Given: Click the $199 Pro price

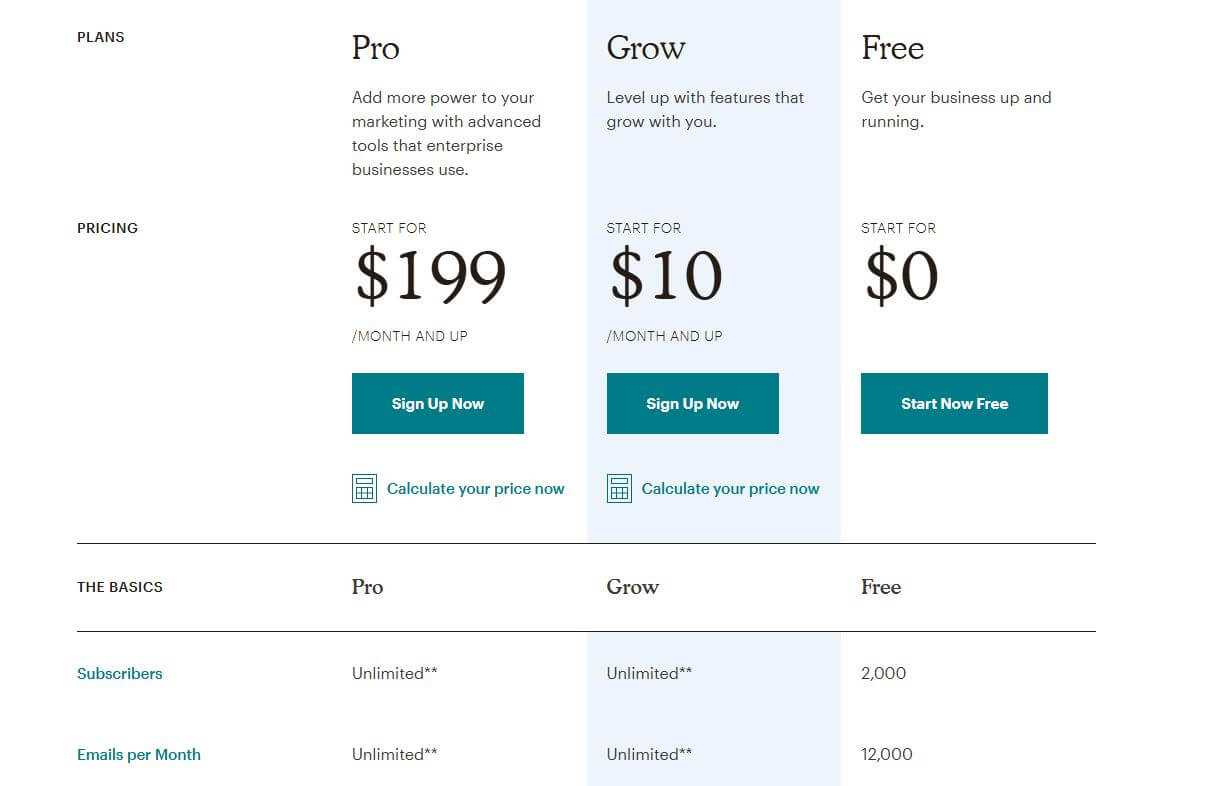Looking at the screenshot, I should (429, 277).
